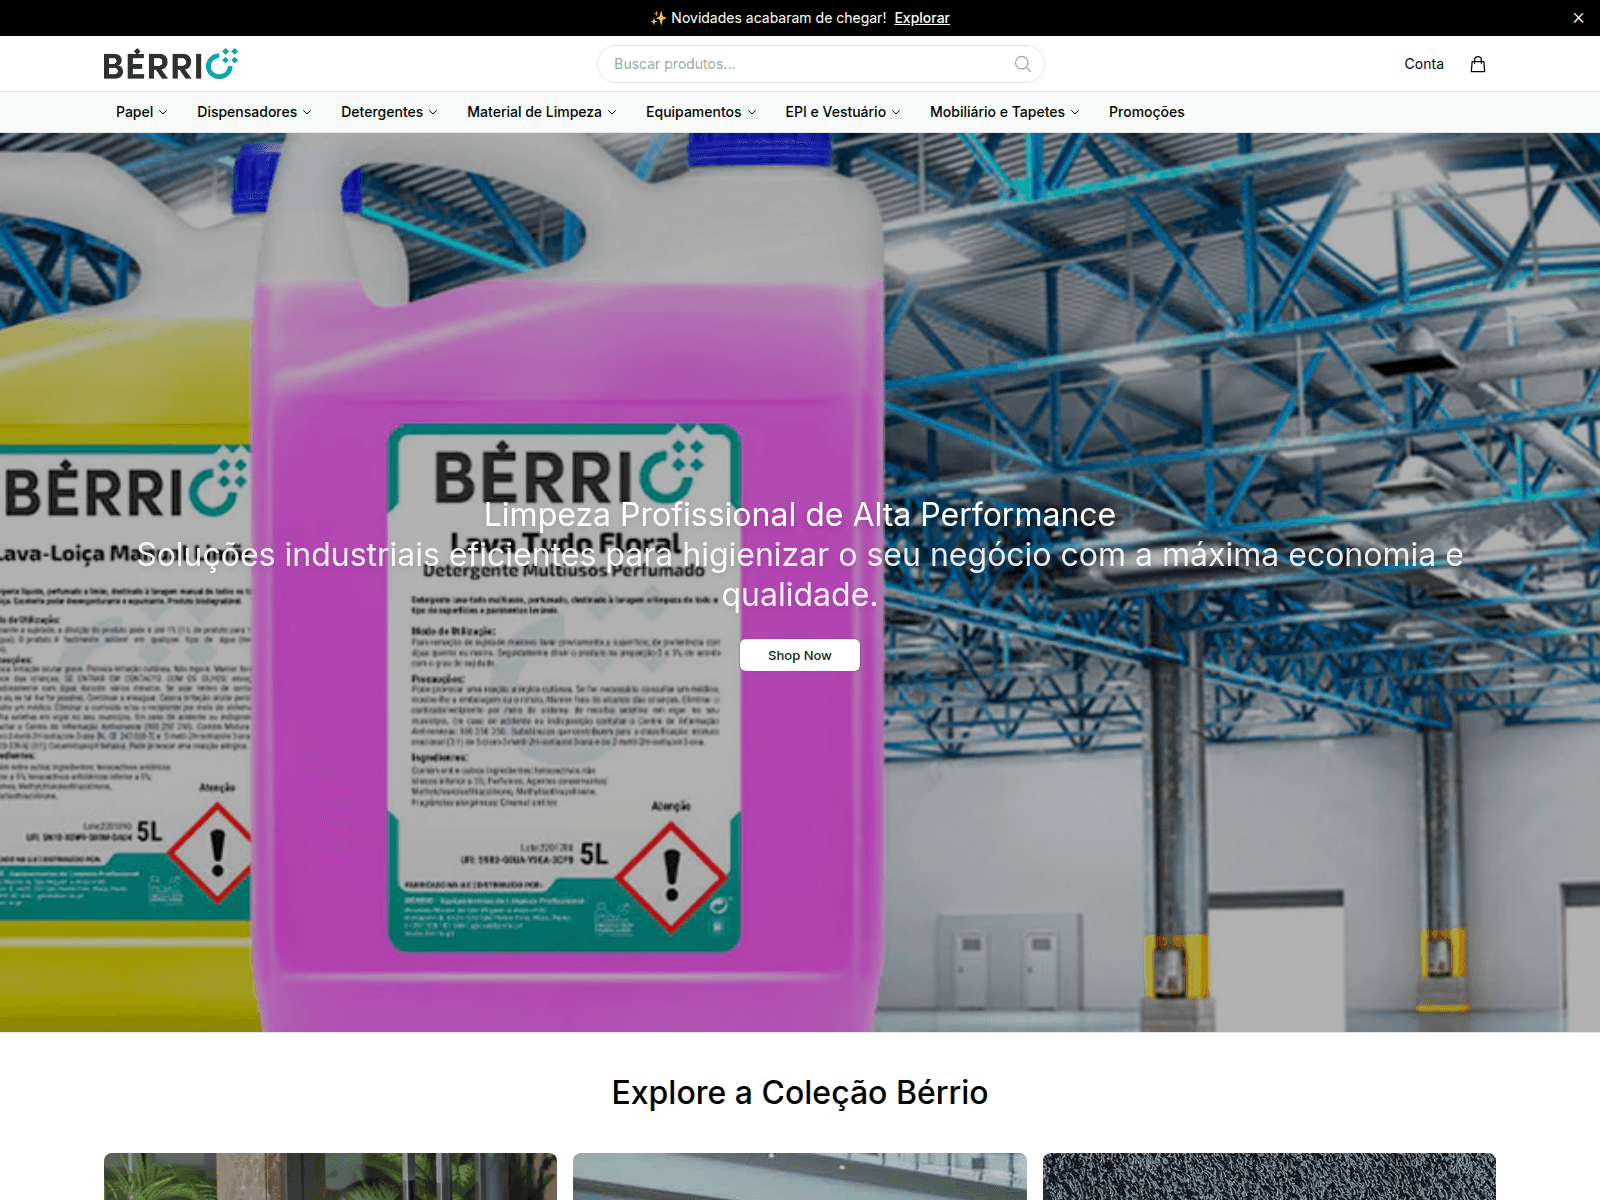The image size is (1600, 1200).
Task: Open the Detergentes dropdown menu
Action: coord(389,112)
